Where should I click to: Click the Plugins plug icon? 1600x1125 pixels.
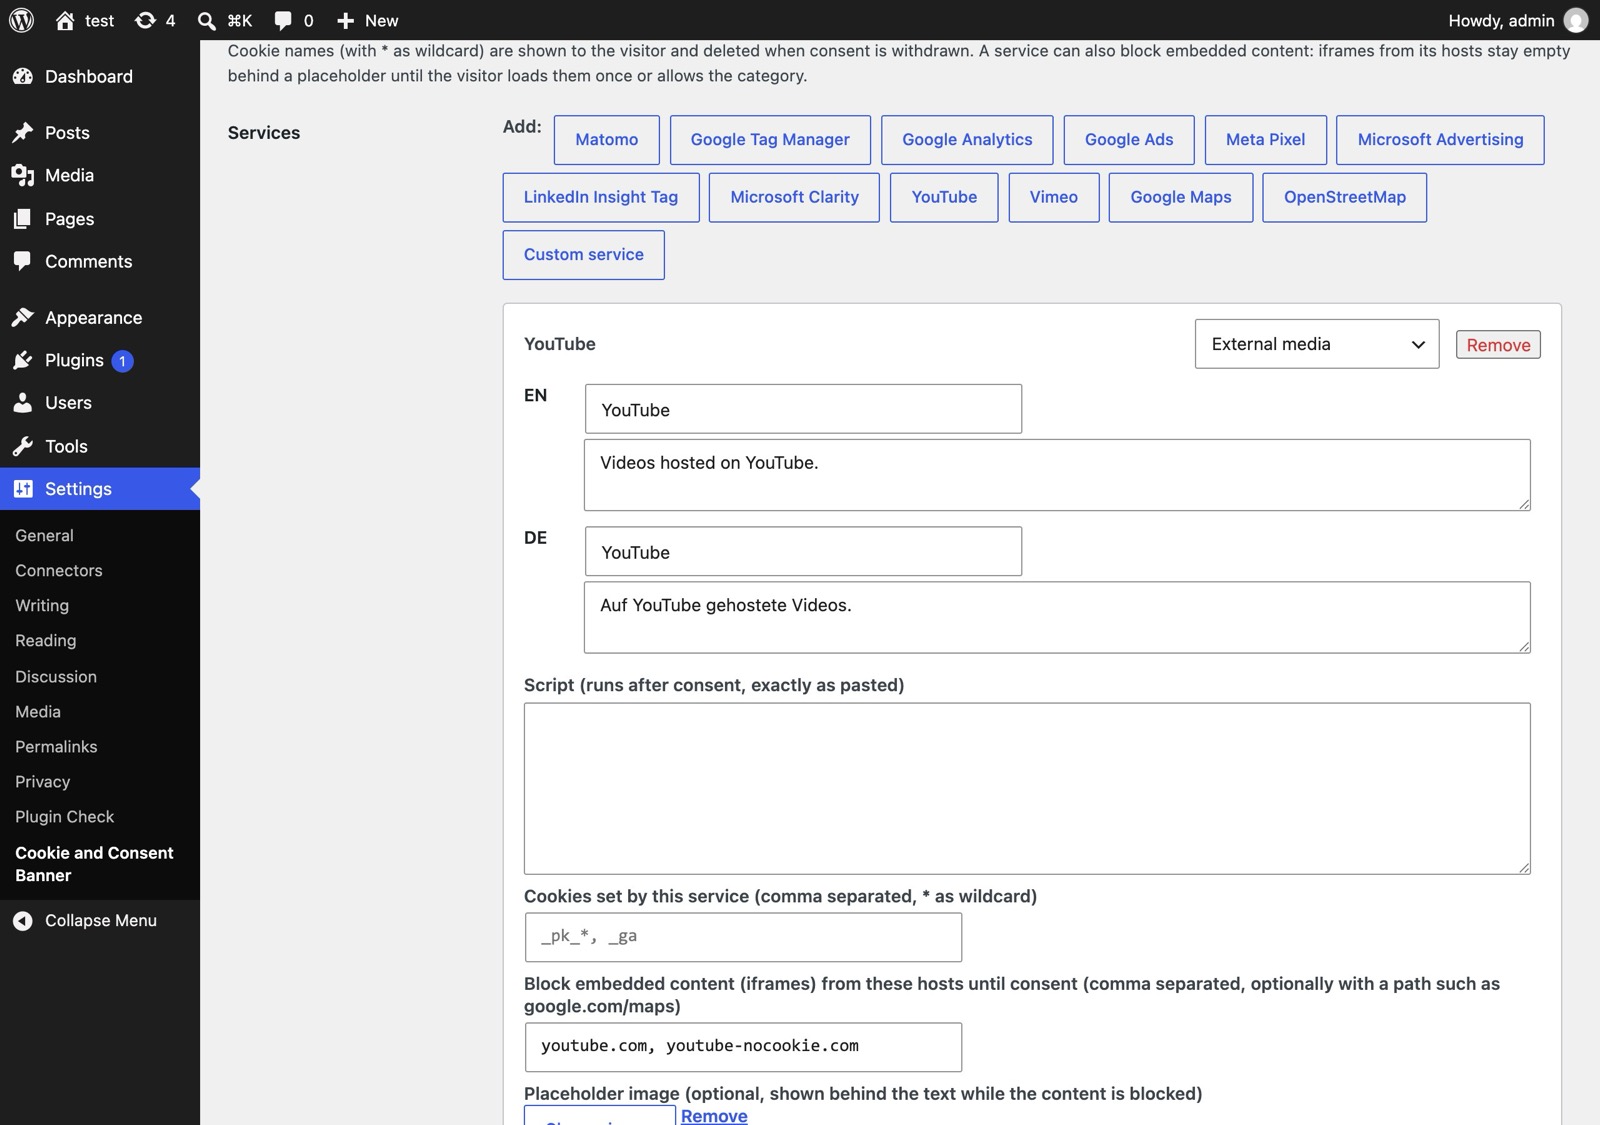click(23, 360)
